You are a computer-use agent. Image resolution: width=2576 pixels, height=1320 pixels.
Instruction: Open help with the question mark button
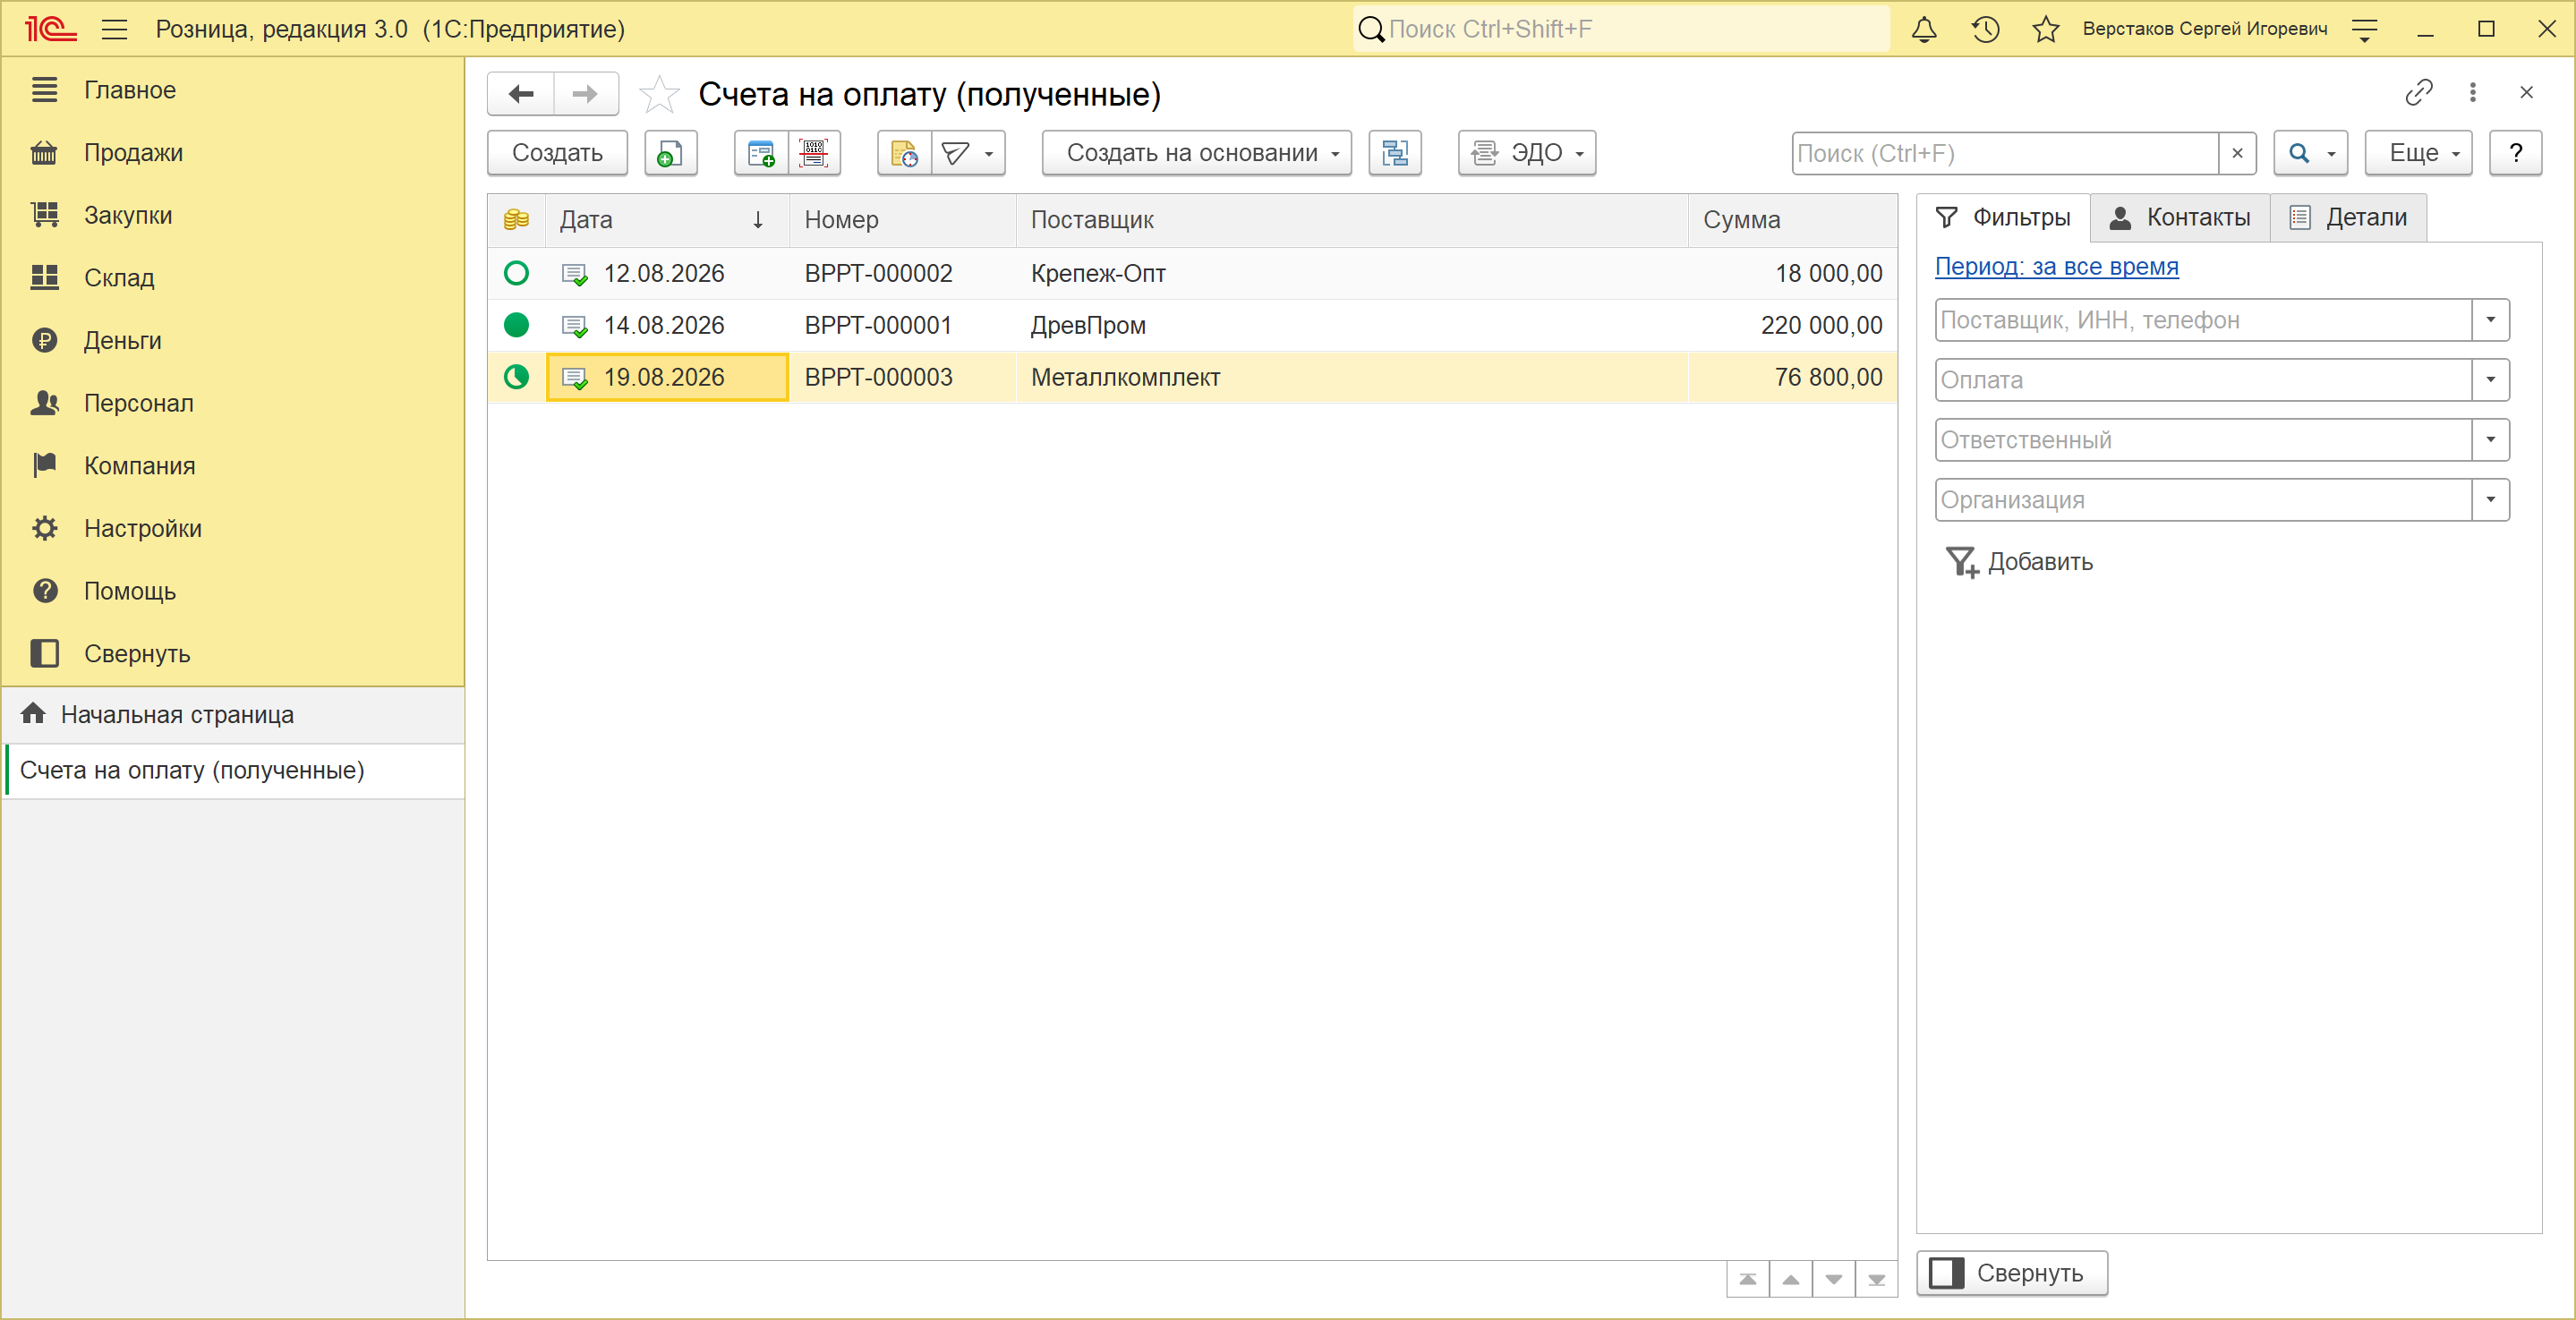(x=2515, y=153)
